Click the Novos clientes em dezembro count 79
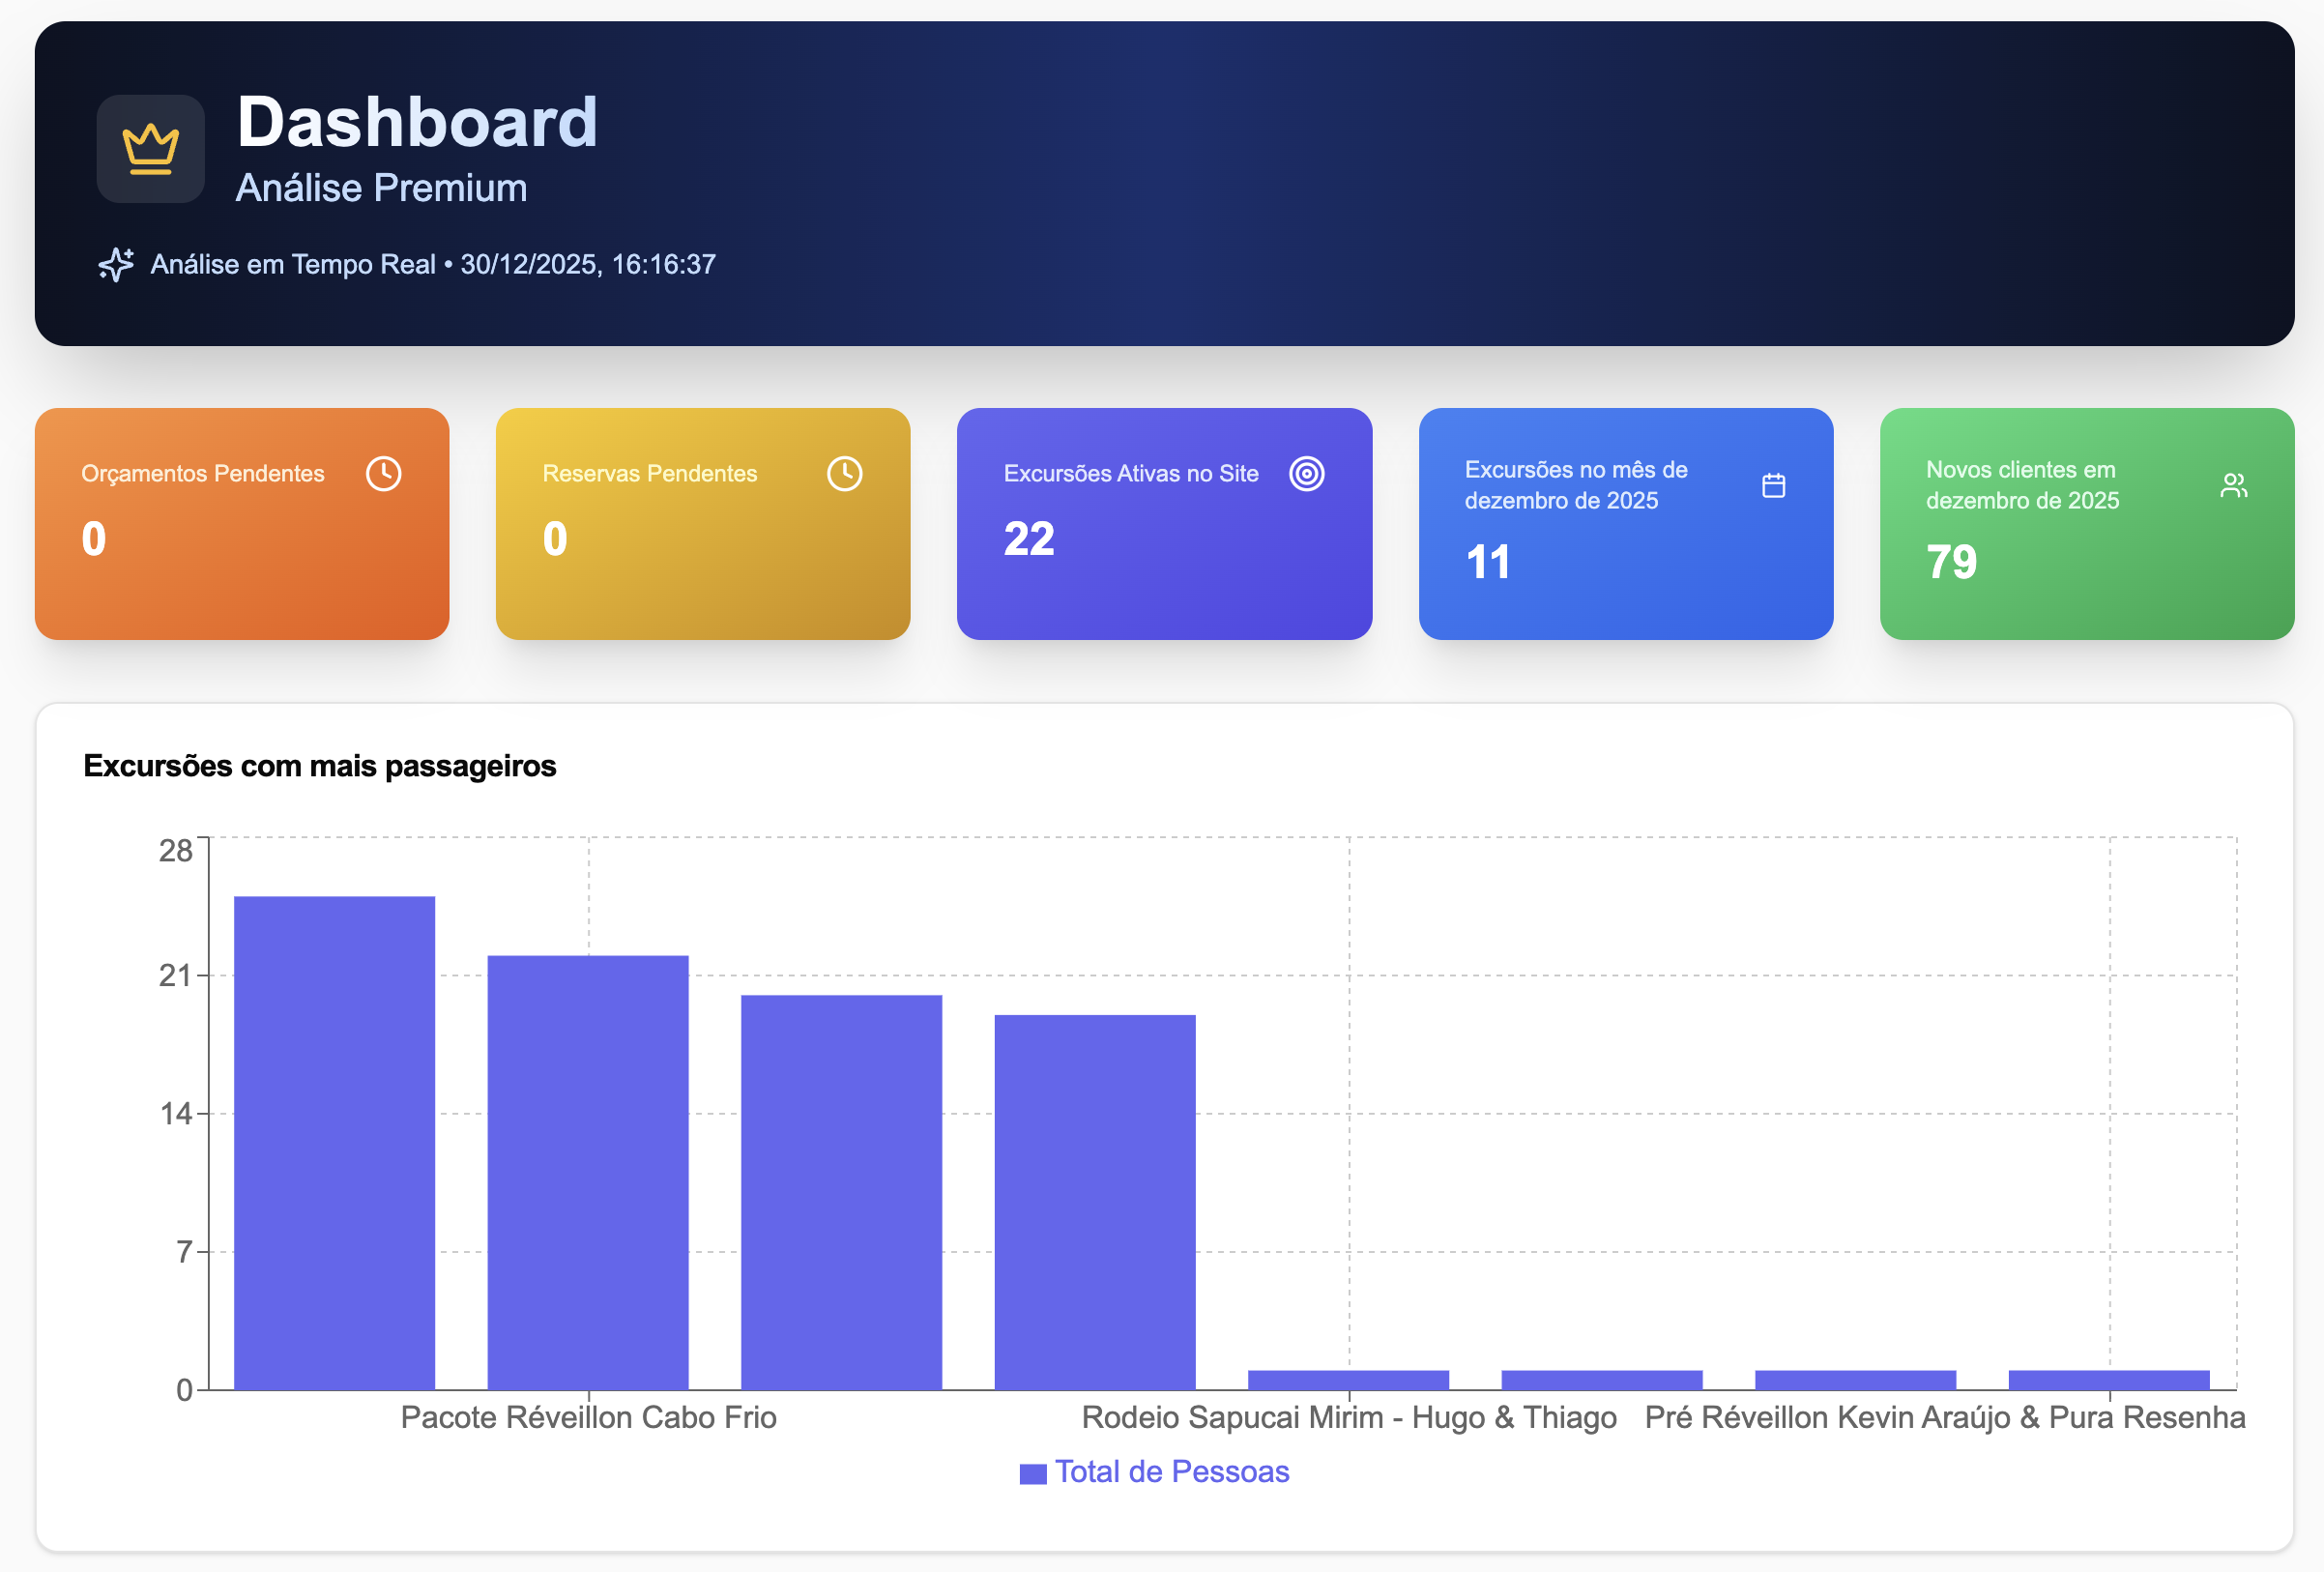Viewport: 2324px width, 1572px height. (1951, 562)
